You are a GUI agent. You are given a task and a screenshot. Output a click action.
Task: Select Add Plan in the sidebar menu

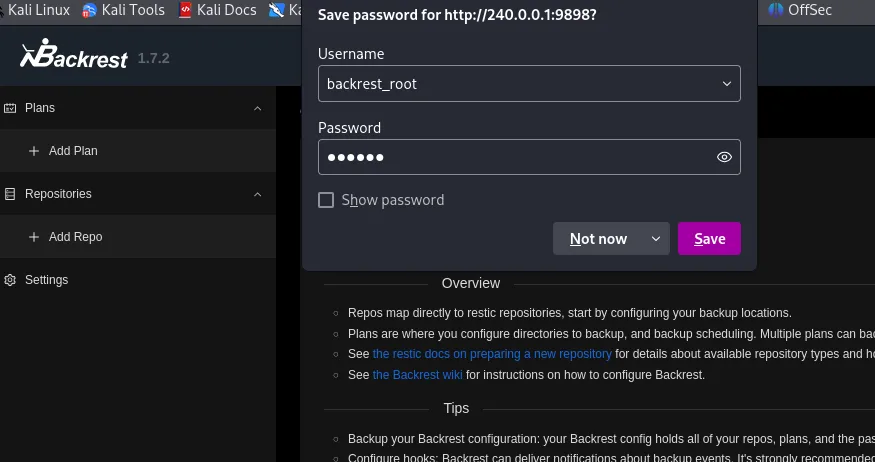tap(73, 151)
